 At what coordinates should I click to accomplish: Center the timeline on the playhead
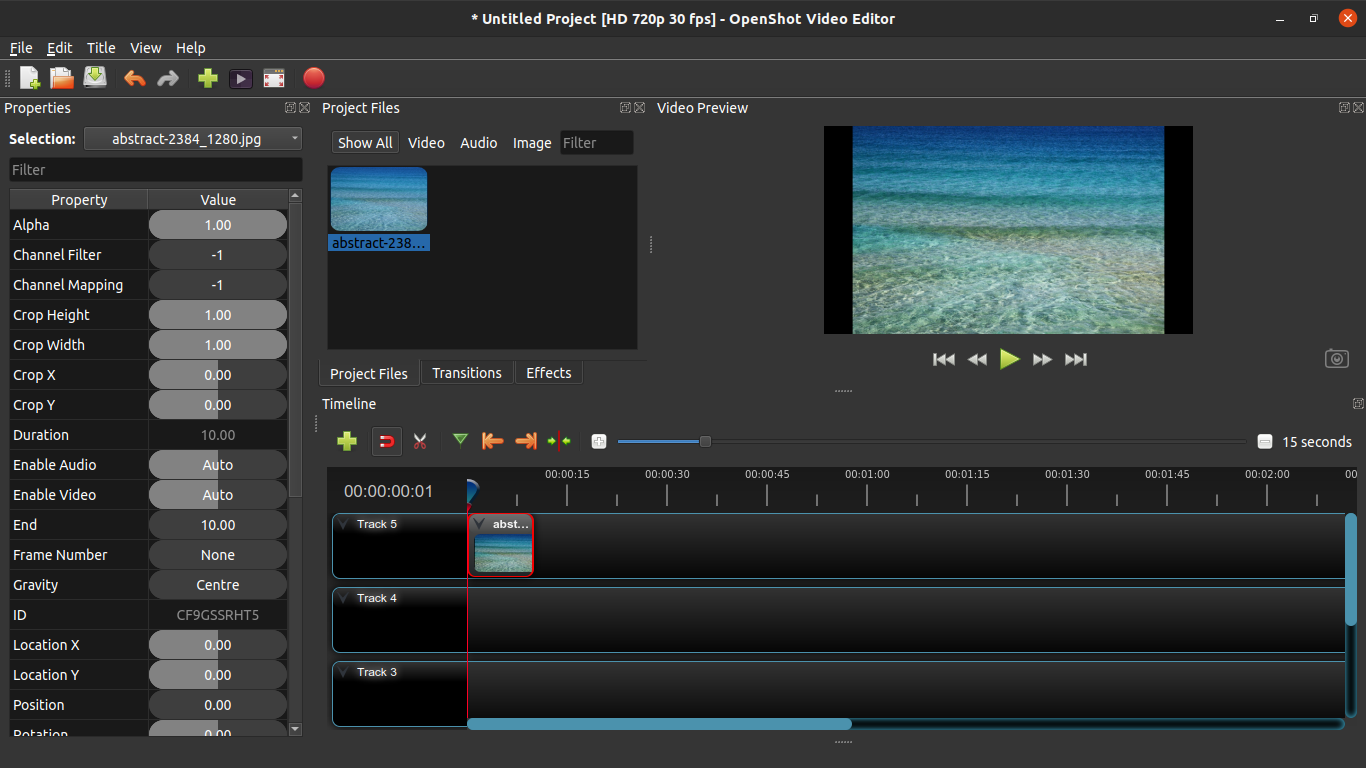(558, 440)
